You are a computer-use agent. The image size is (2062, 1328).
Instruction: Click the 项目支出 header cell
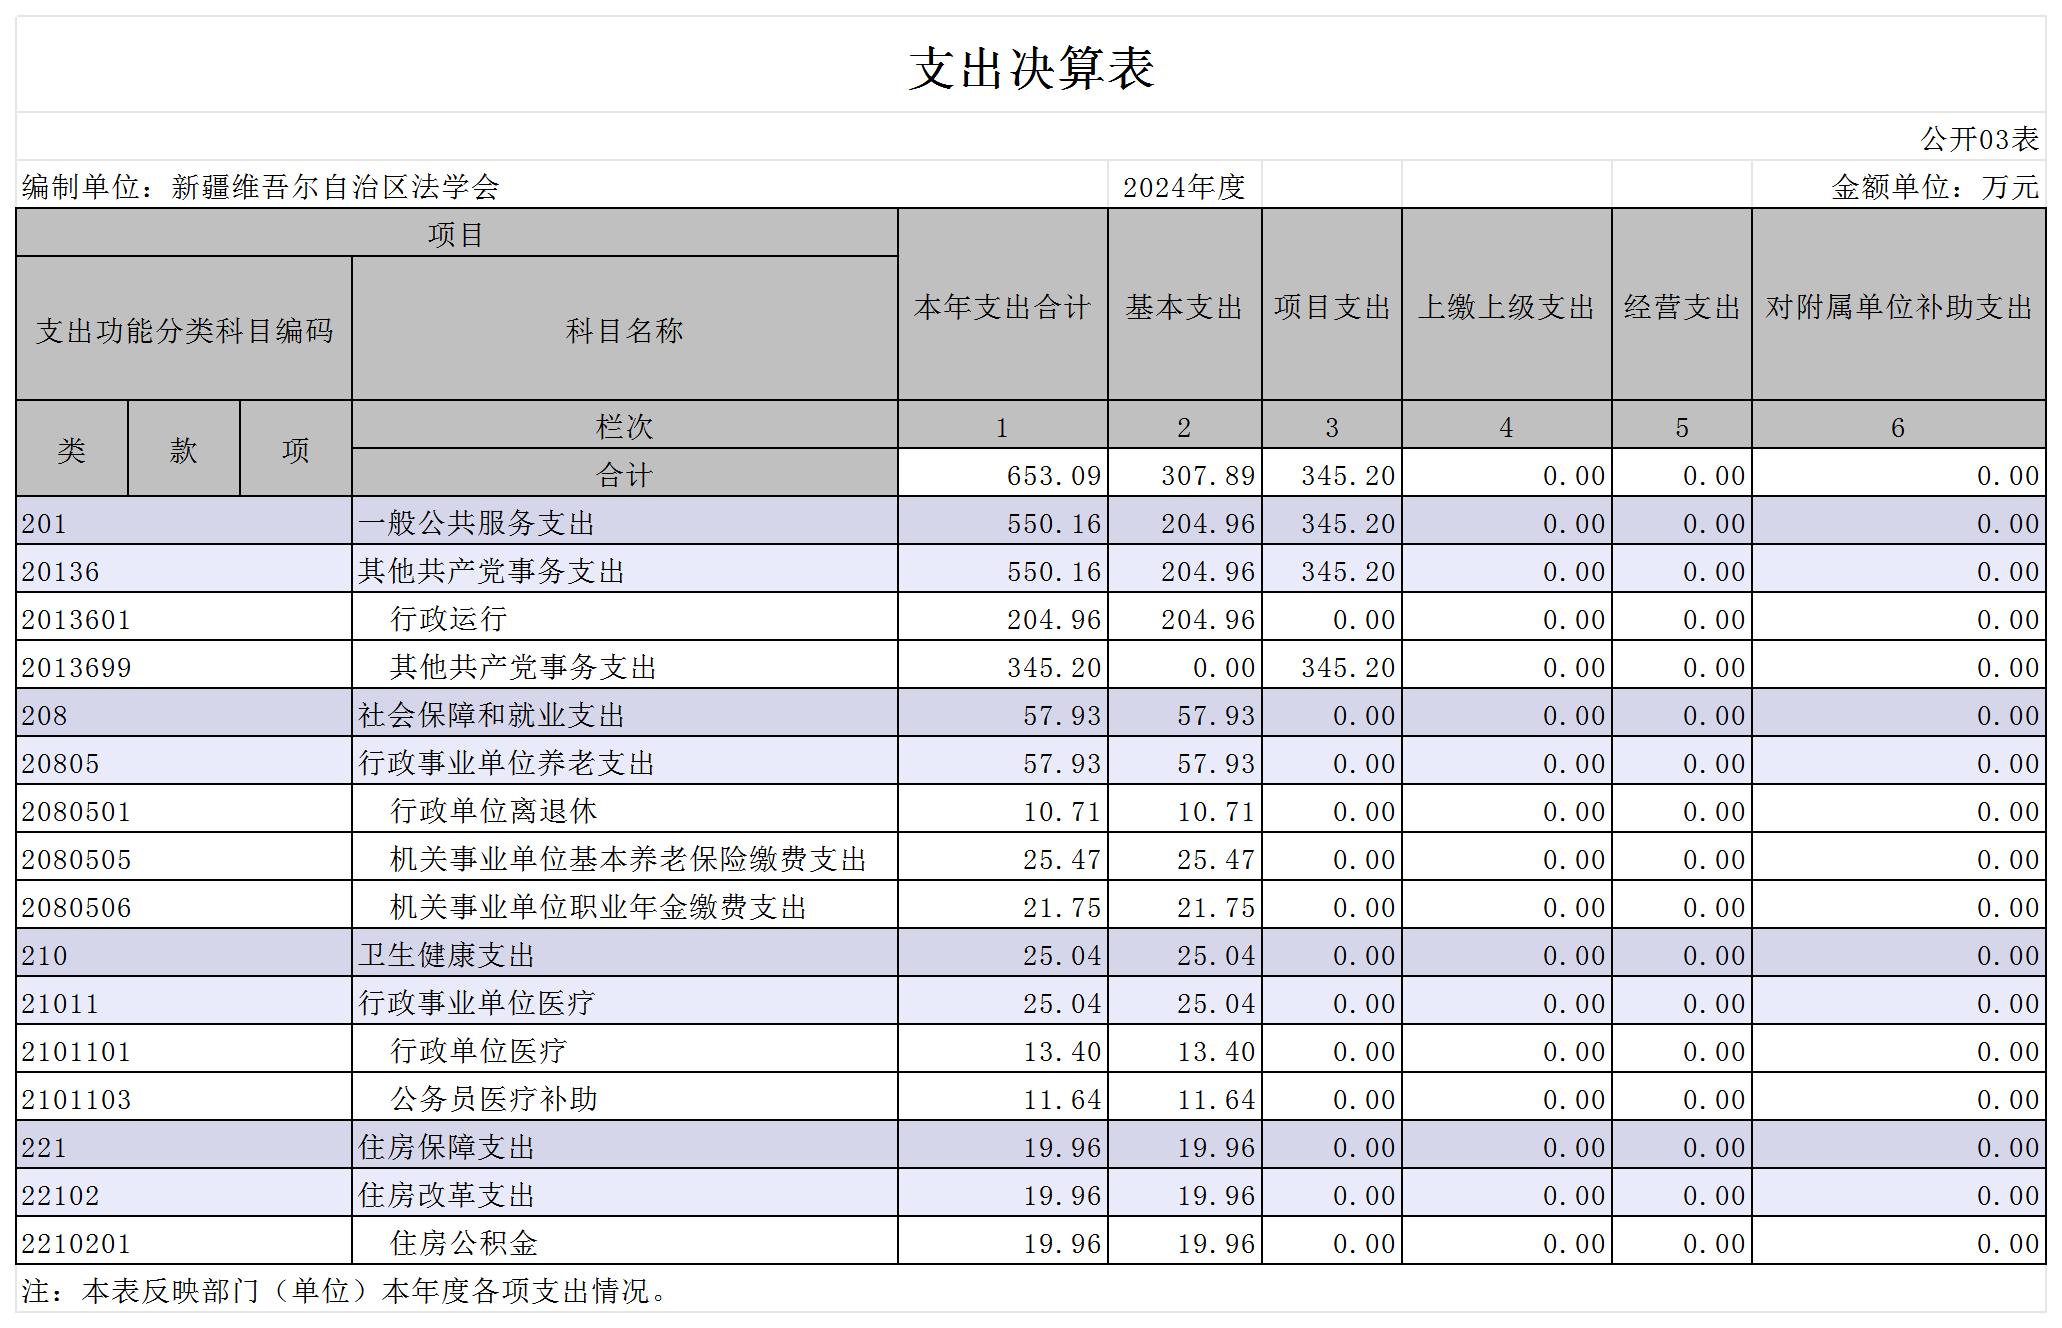click(x=1331, y=307)
